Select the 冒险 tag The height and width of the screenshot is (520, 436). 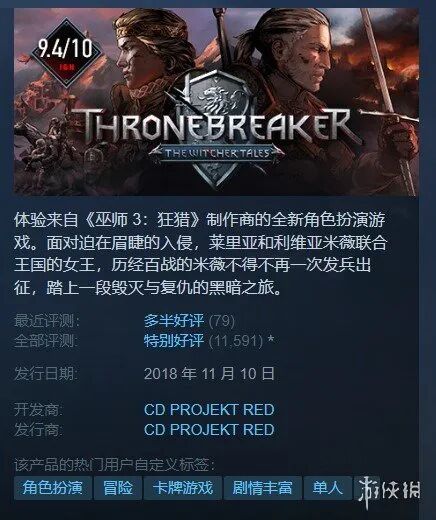[118, 488]
